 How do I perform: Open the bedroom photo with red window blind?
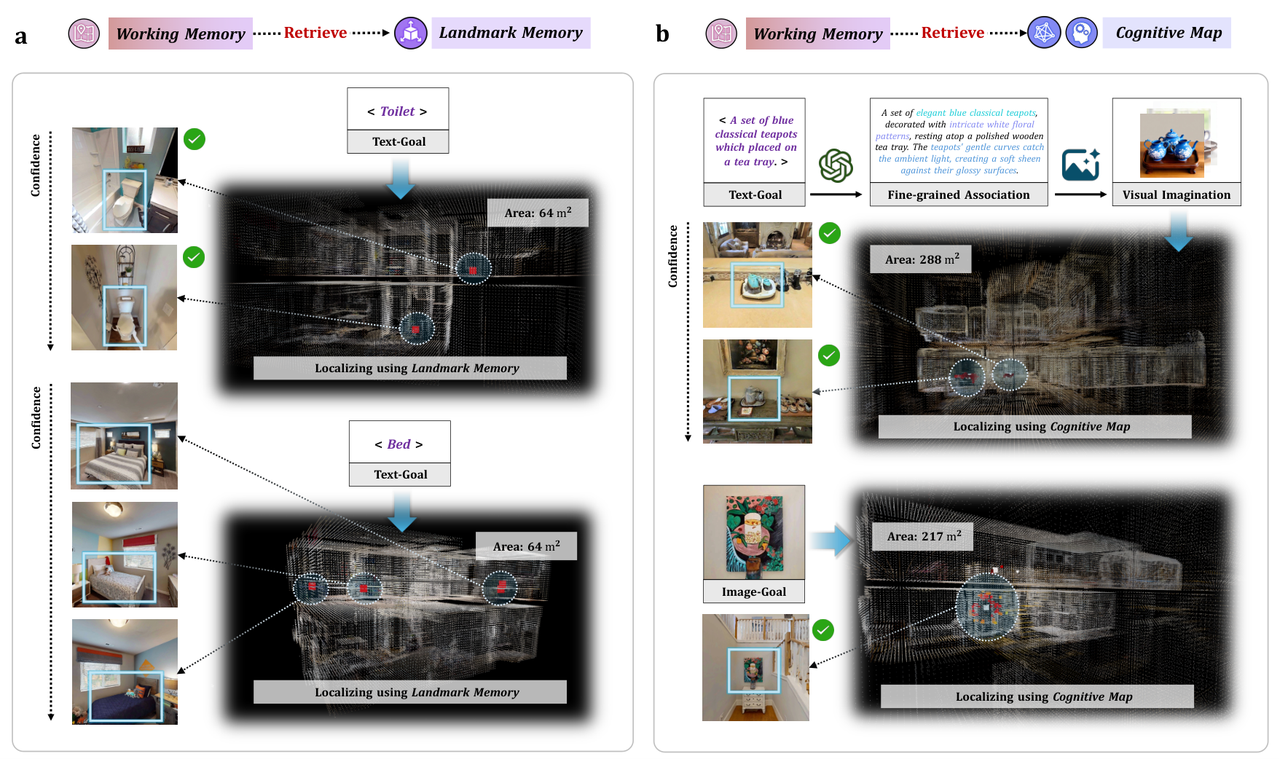tap(125, 554)
